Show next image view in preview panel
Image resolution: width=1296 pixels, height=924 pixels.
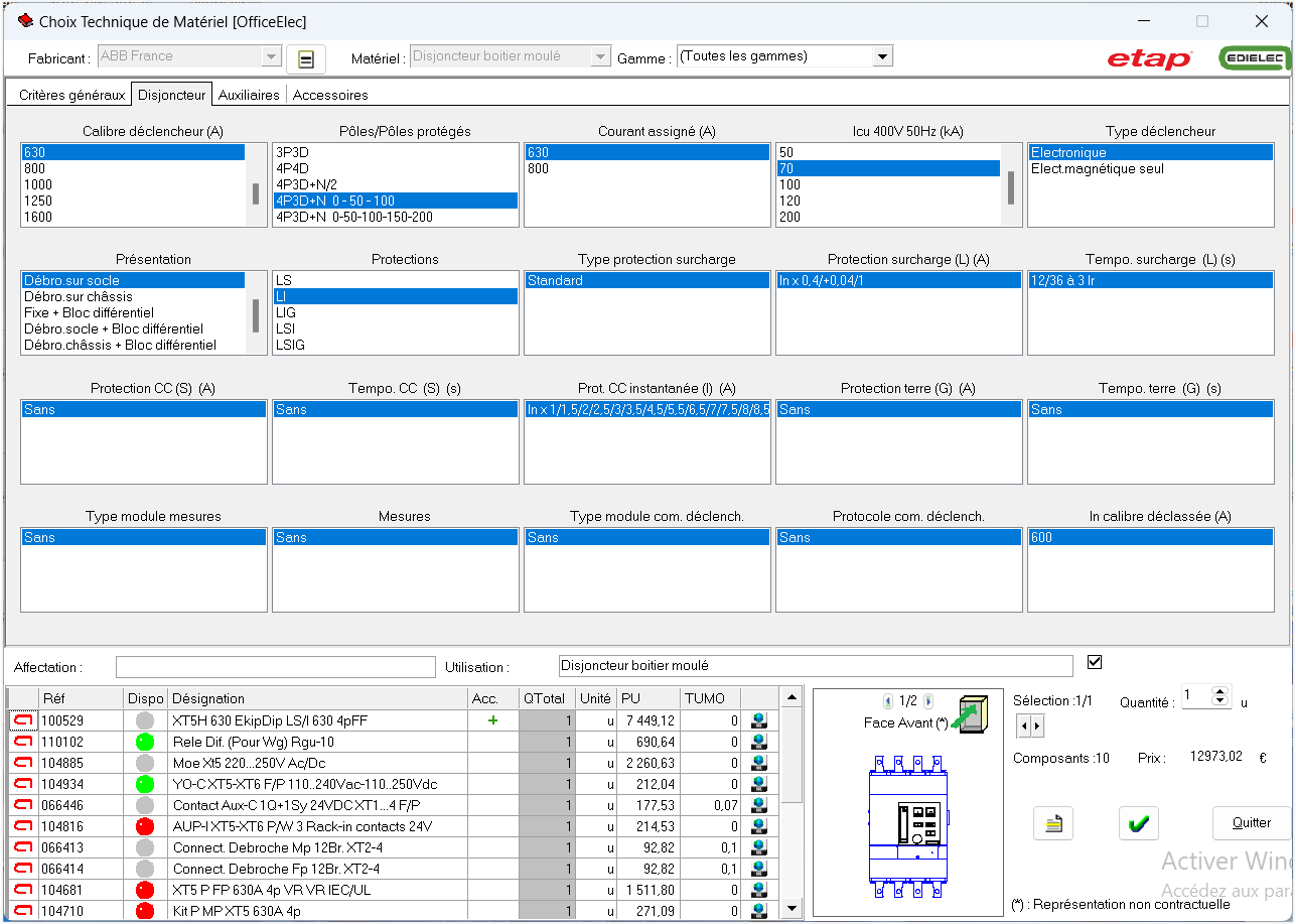(x=929, y=701)
